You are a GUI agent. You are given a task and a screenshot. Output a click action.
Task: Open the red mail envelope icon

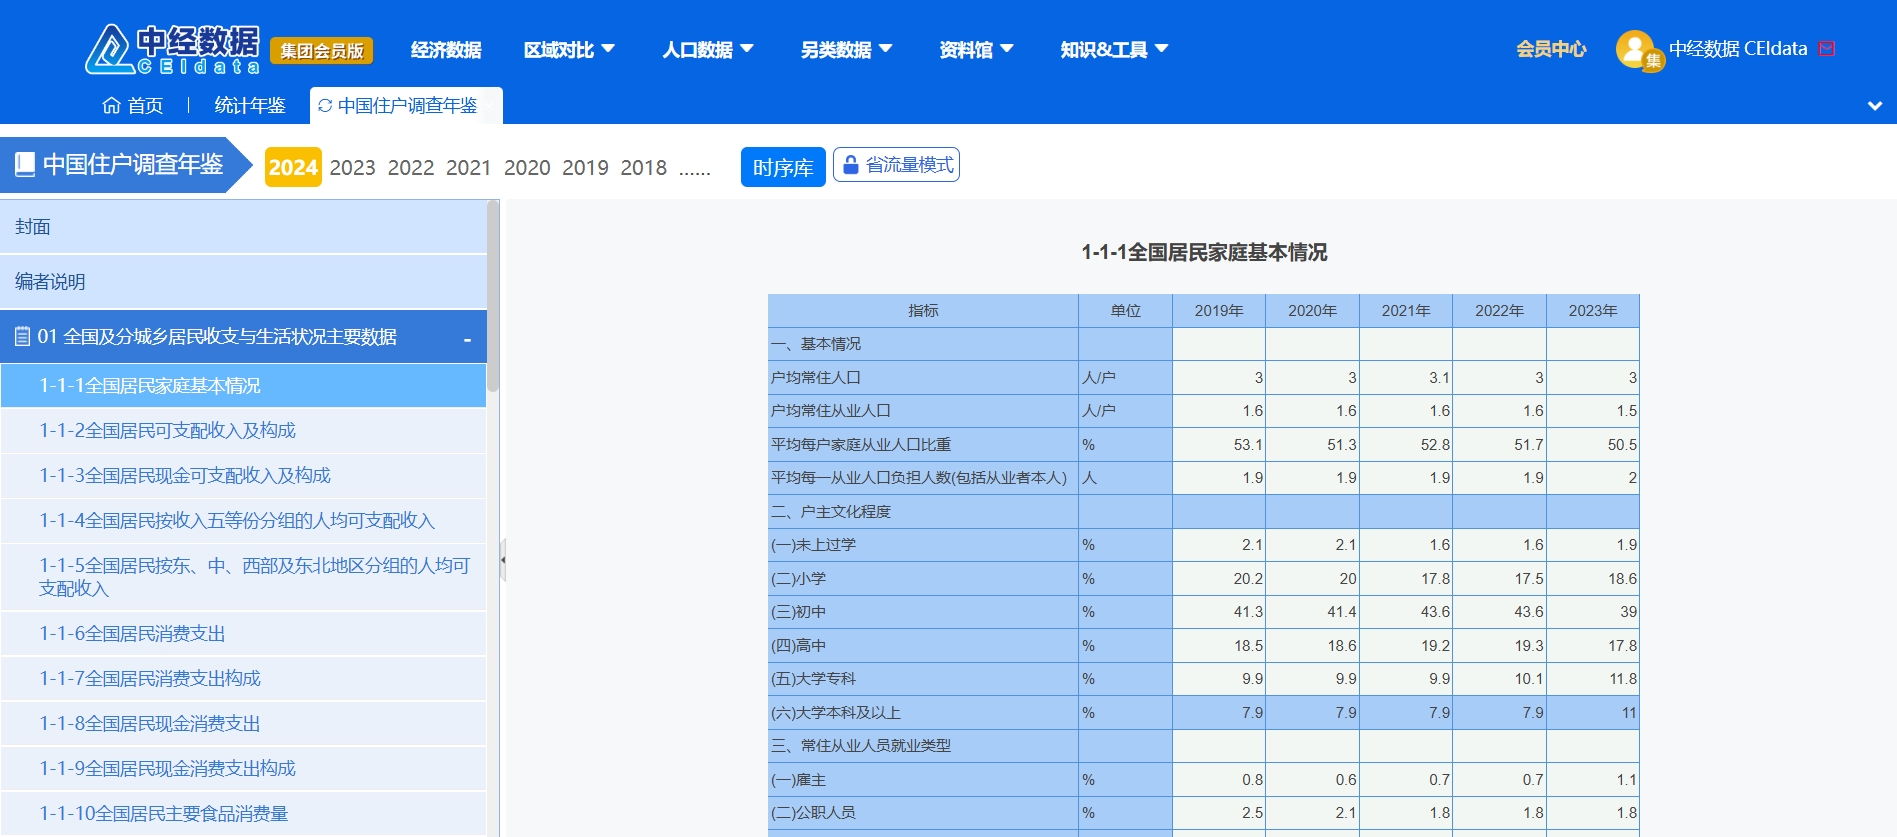pyautogui.click(x=1827, y=49)
